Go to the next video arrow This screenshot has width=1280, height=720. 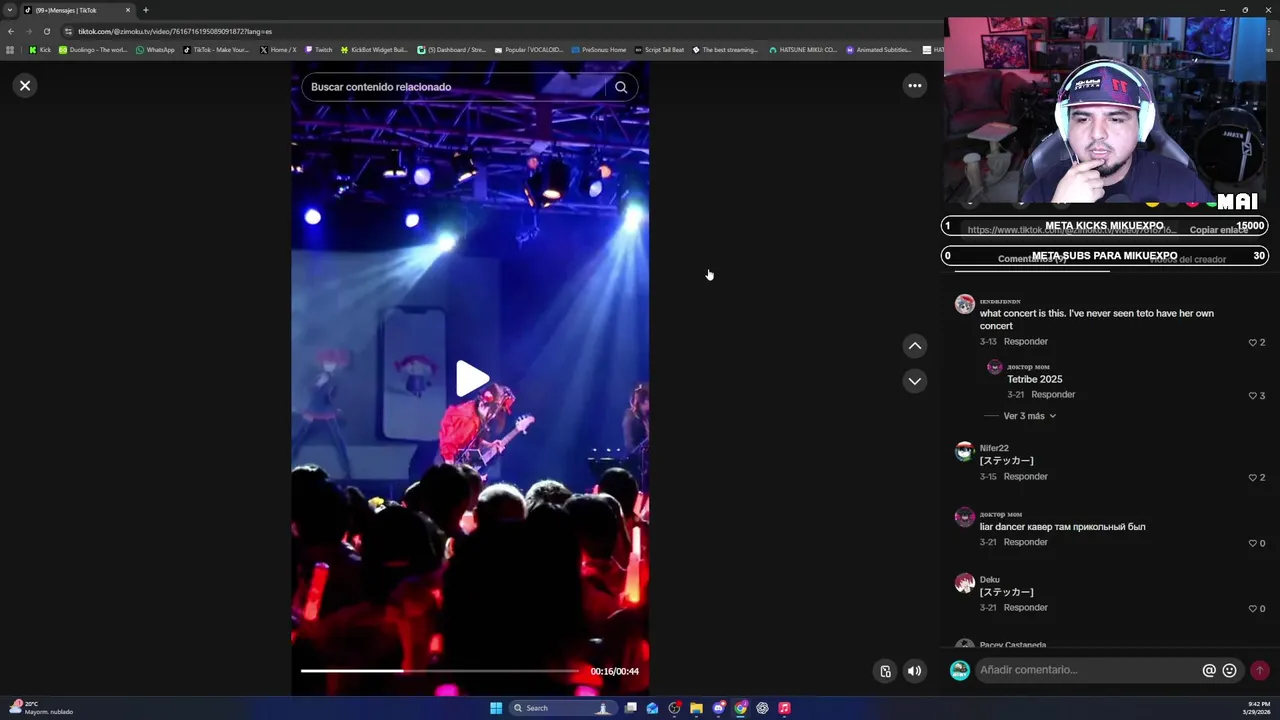coord(914,381)
